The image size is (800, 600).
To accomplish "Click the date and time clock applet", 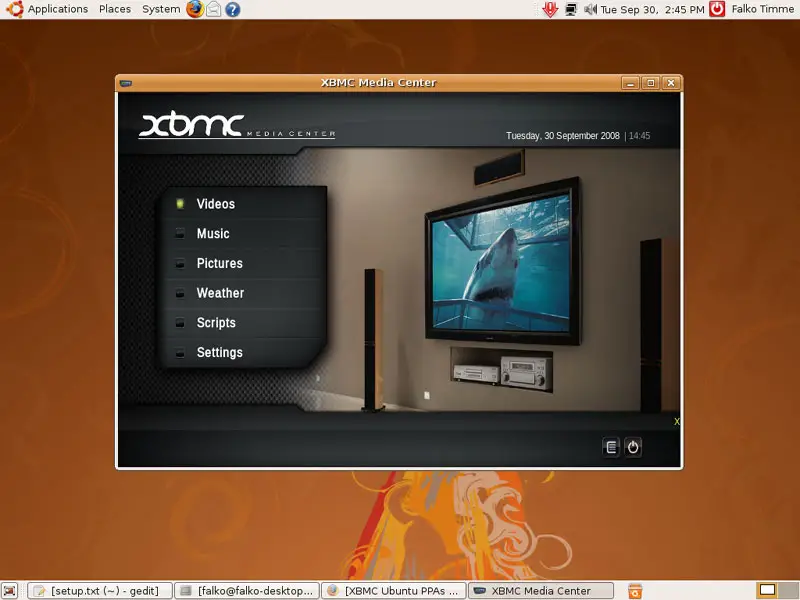I will 653,9.
